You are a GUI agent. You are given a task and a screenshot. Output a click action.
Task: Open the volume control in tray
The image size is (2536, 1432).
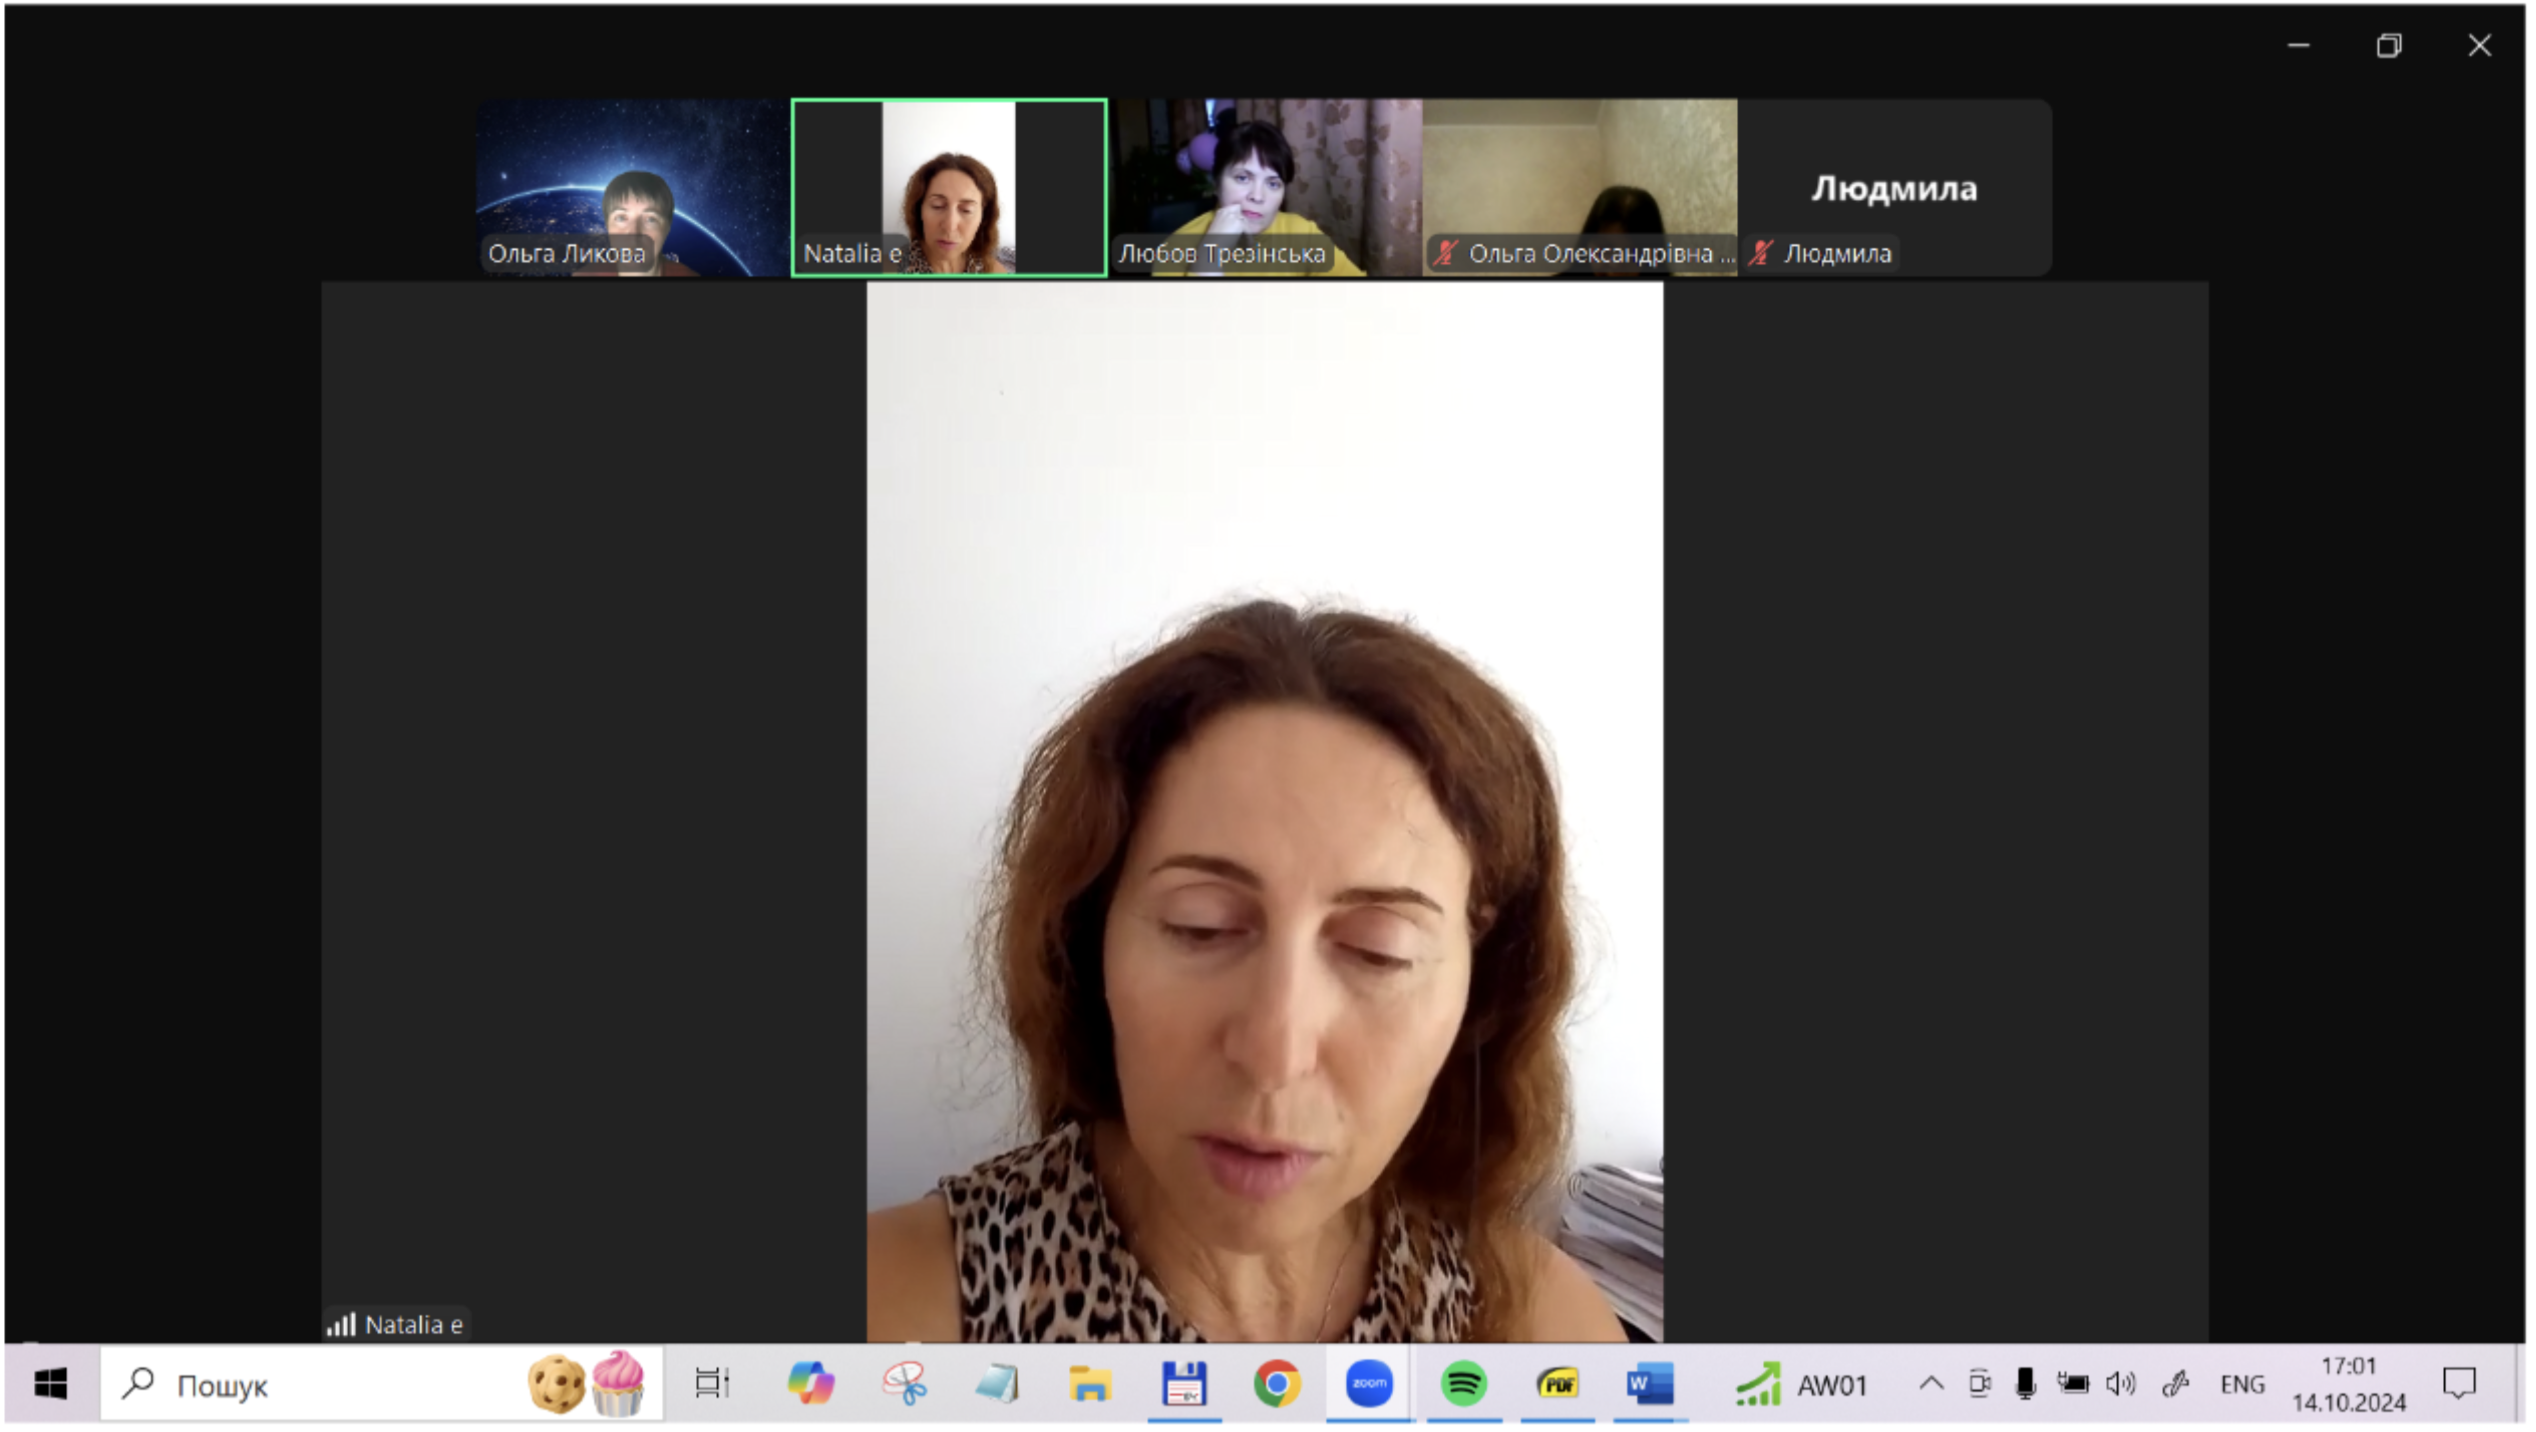click(x=2120, y=1384)
